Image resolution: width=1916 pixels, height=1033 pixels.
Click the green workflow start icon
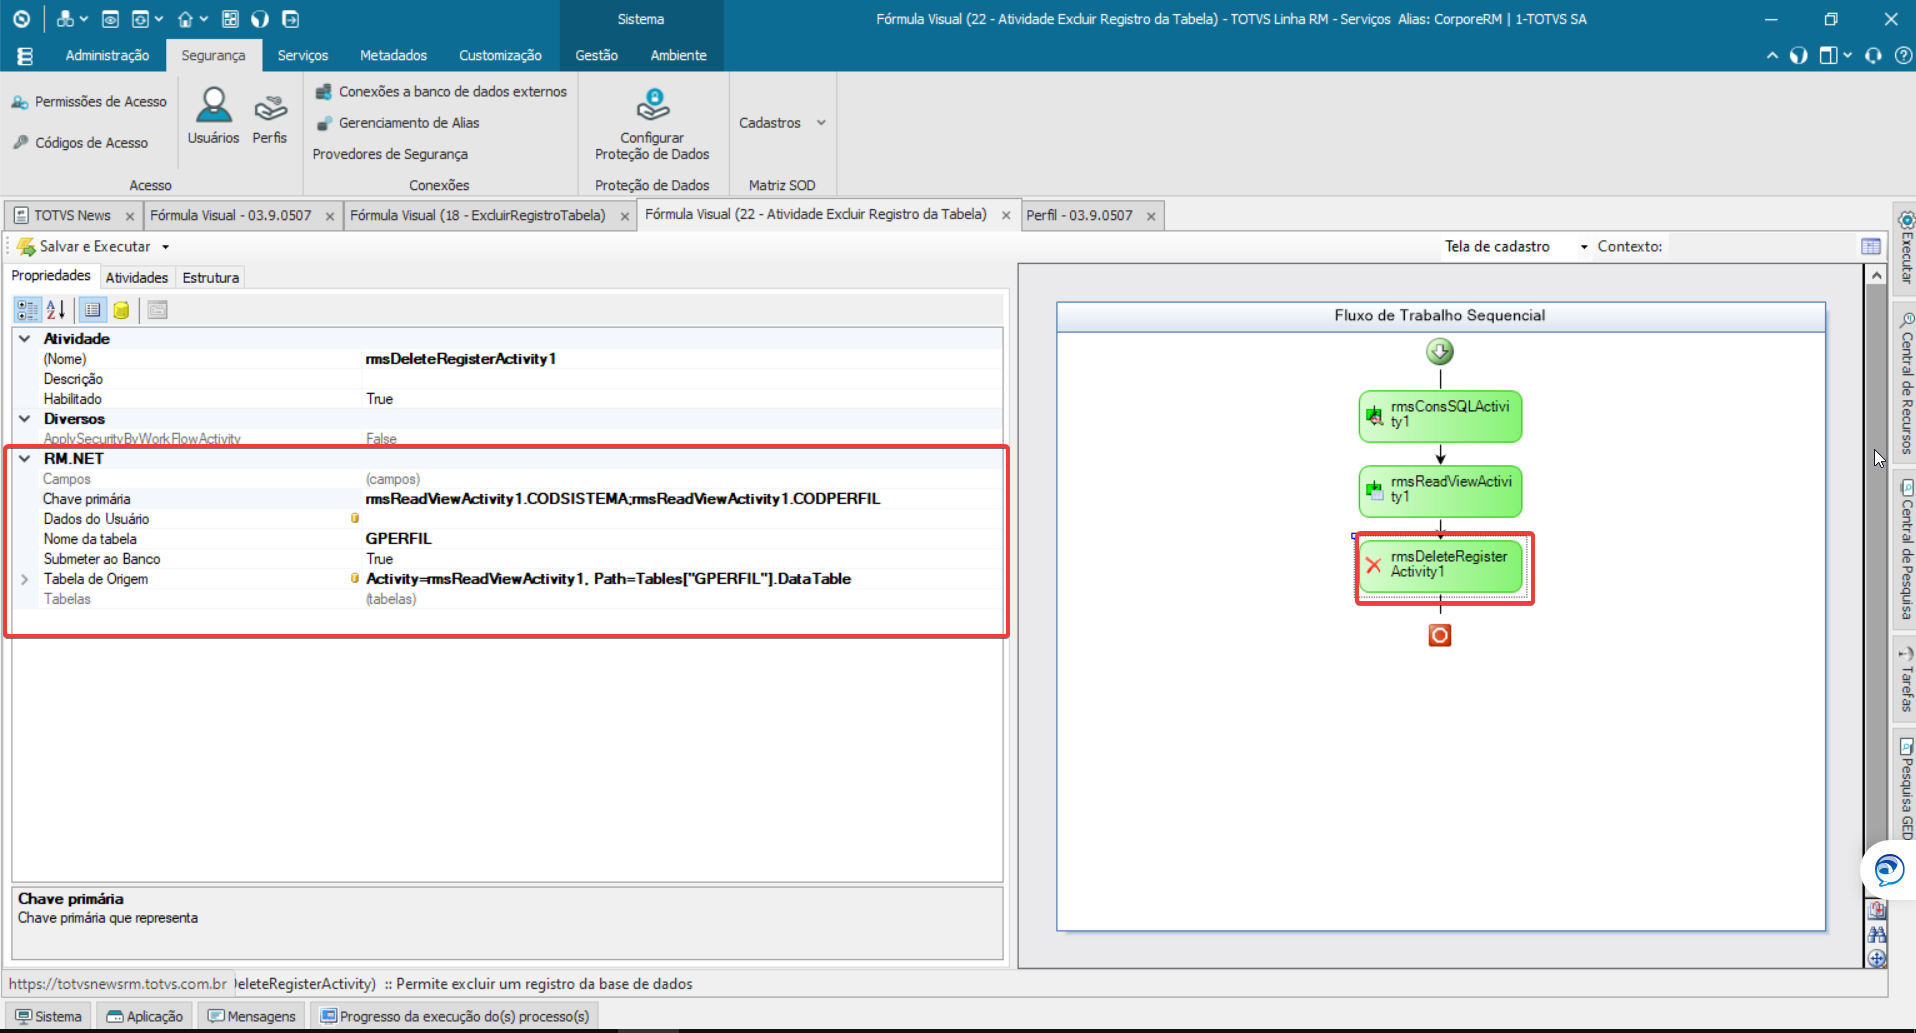tap(1439, 352)
